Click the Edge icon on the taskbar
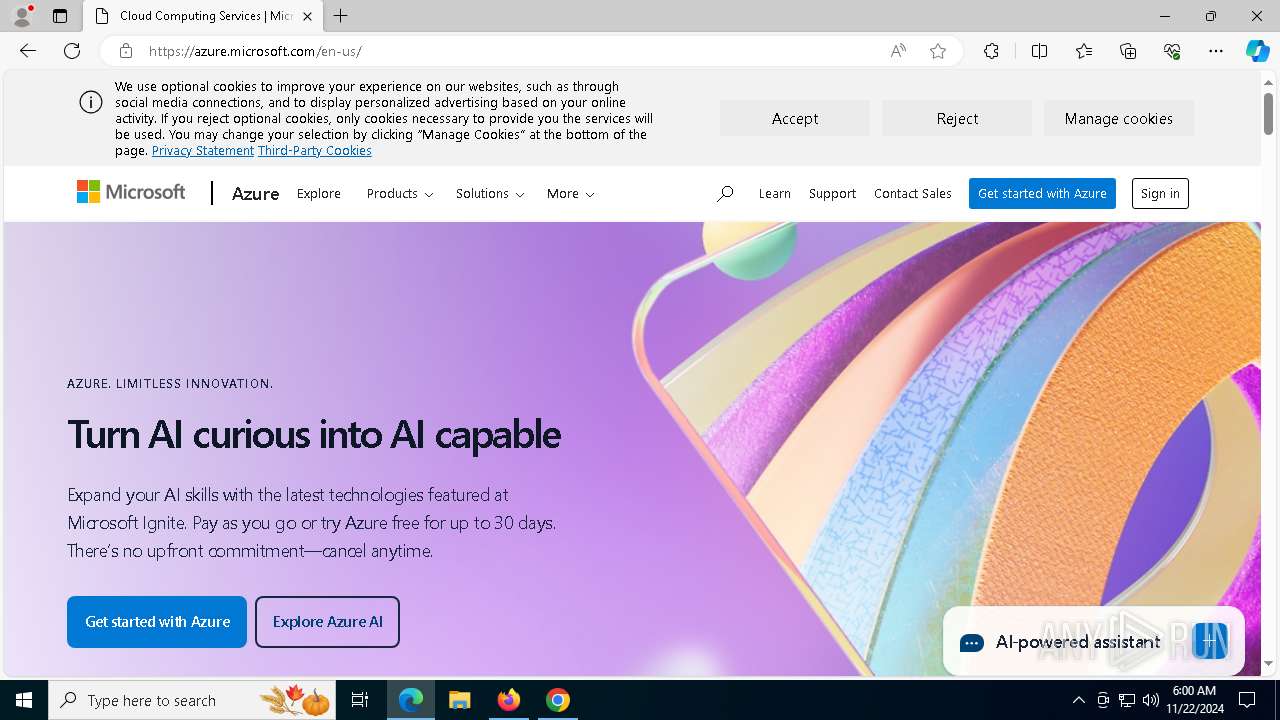The width and height of the screenshot is (1280, 720). click(411, 700)
